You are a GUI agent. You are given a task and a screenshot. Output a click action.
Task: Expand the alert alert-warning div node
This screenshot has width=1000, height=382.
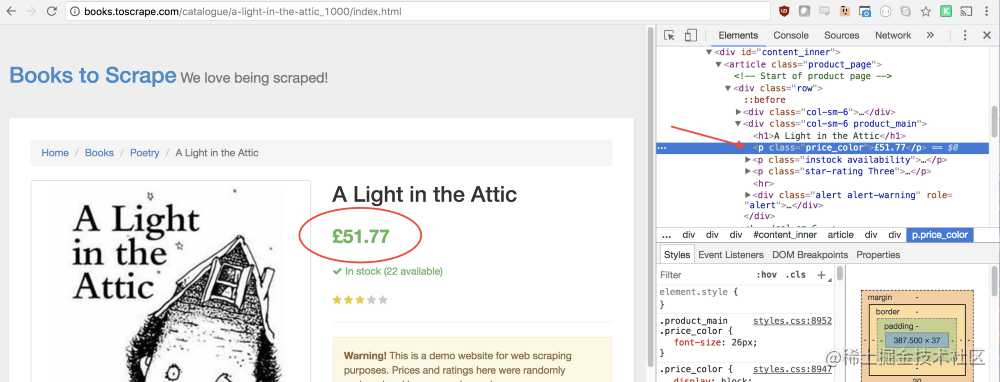(748, 195)
